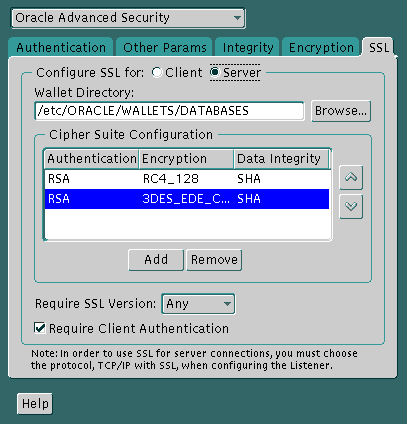
Task: Focus the Wallet Directory input field
Action: pos(169,111)
